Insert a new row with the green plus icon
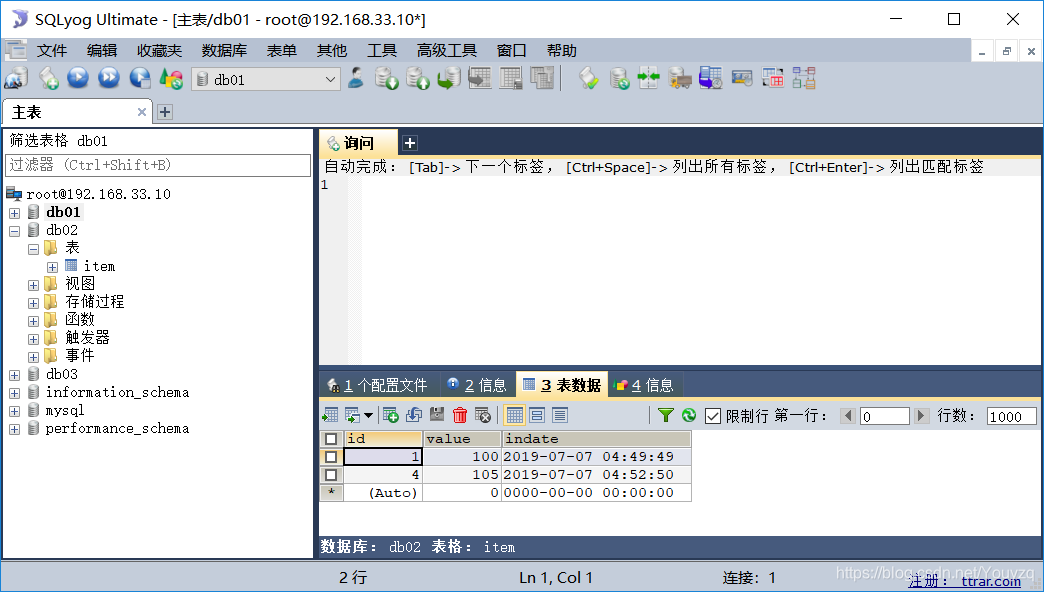 [391, 416]
